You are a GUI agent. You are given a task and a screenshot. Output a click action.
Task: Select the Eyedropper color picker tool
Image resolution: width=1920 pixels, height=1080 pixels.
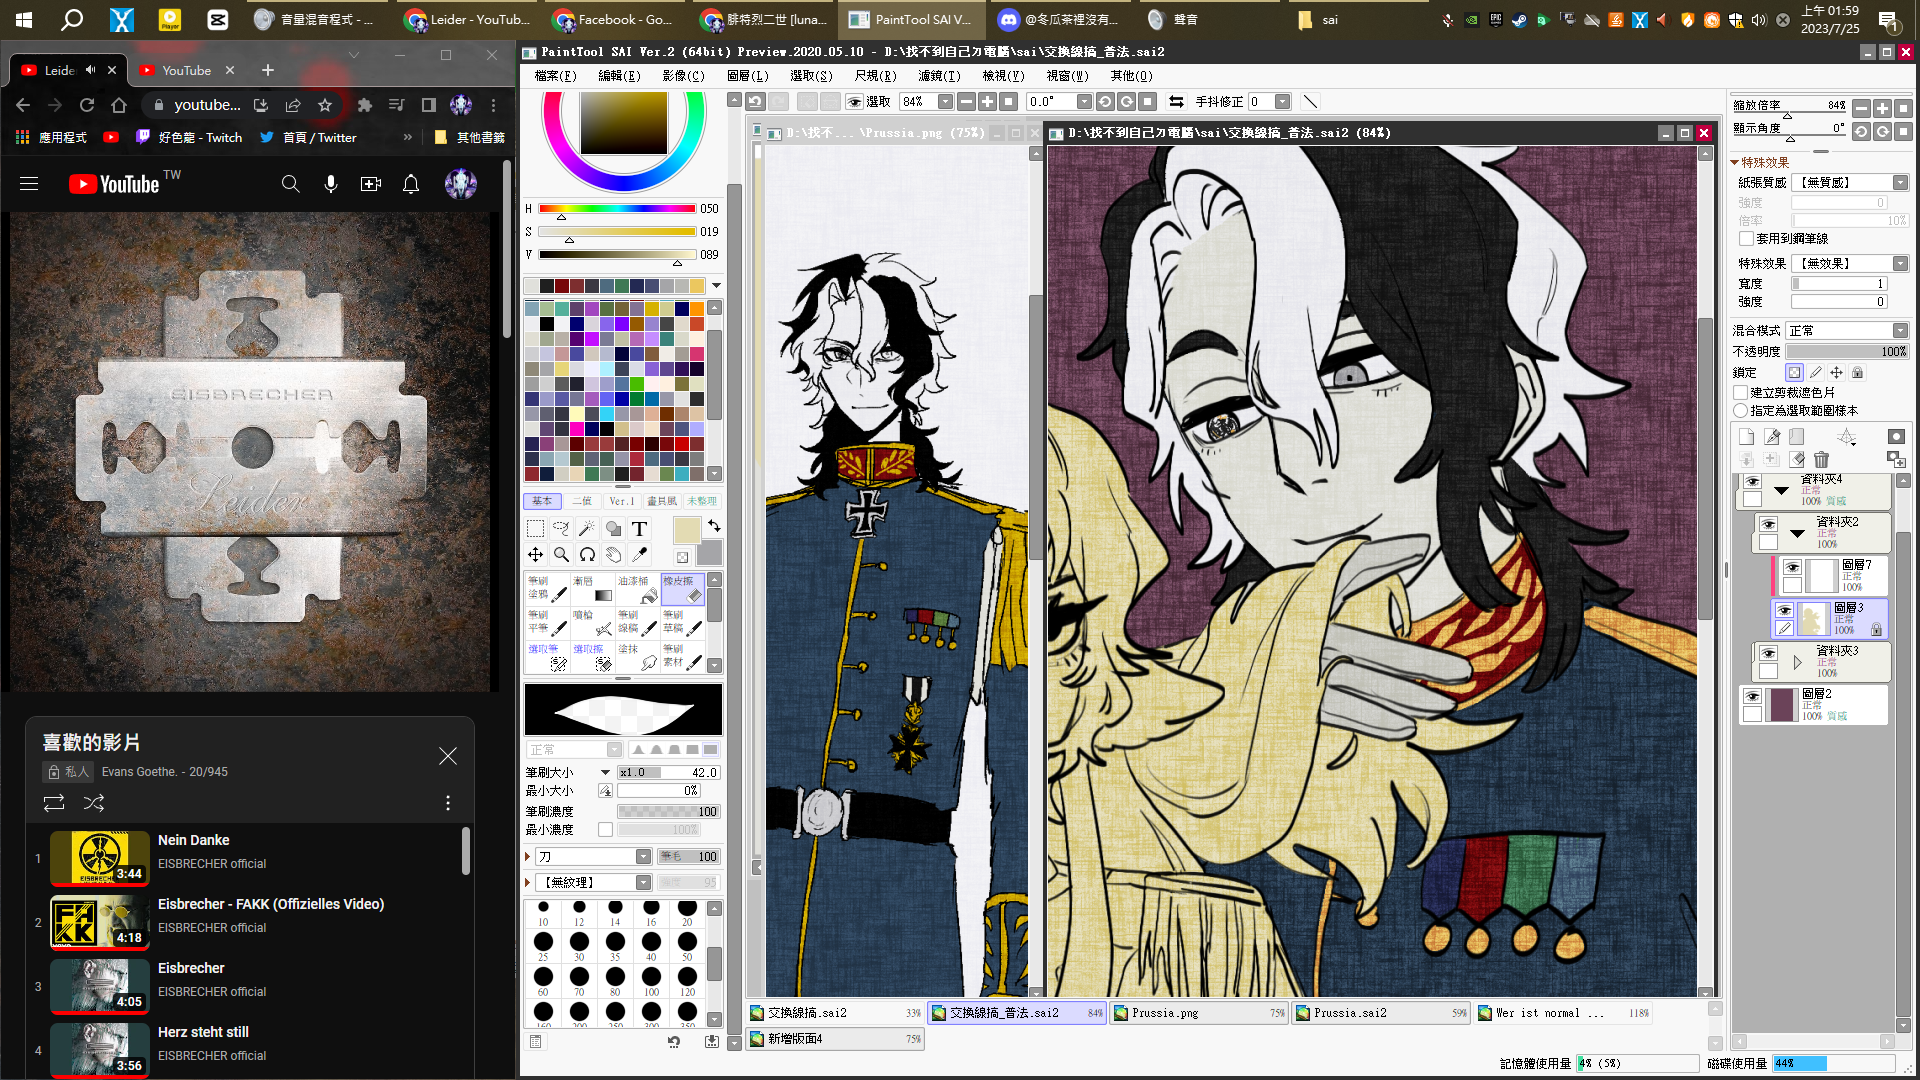pos(639,555)
